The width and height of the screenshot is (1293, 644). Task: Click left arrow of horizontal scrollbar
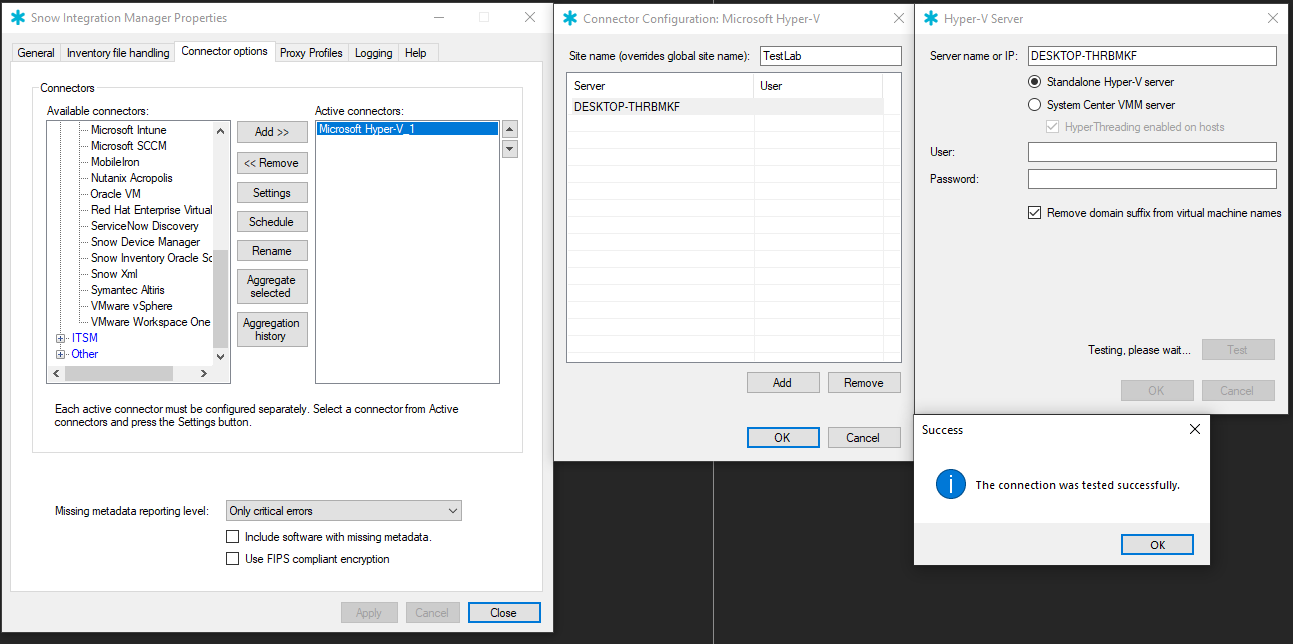(57, 373)
